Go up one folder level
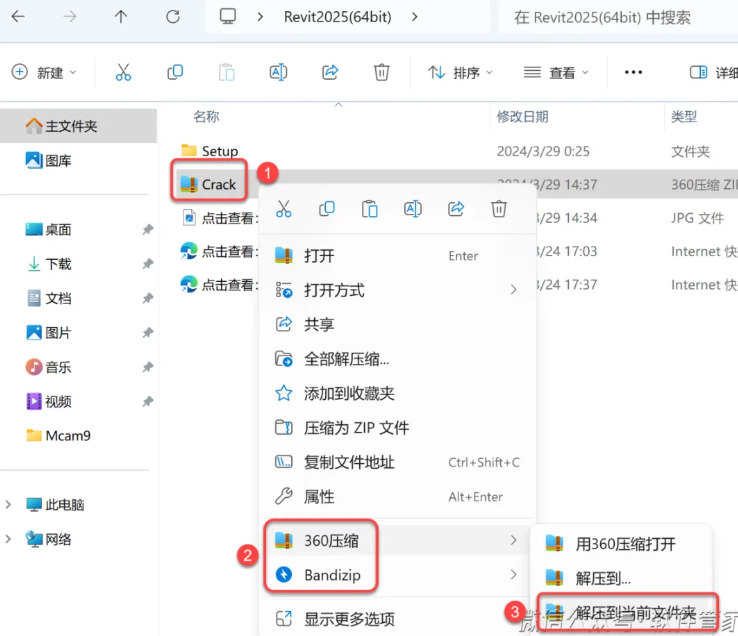Screen dimensions: 738x636 point(121,17)
